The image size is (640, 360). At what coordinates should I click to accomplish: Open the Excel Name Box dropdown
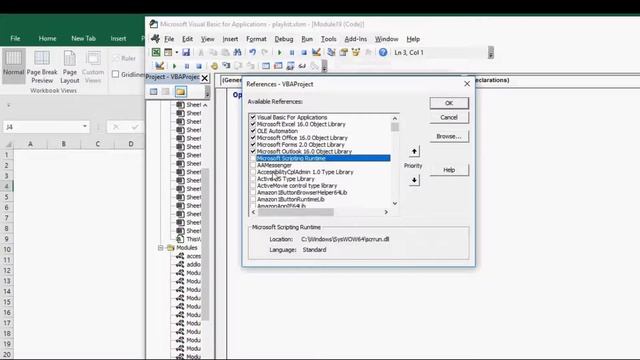[x=84, y=127]
